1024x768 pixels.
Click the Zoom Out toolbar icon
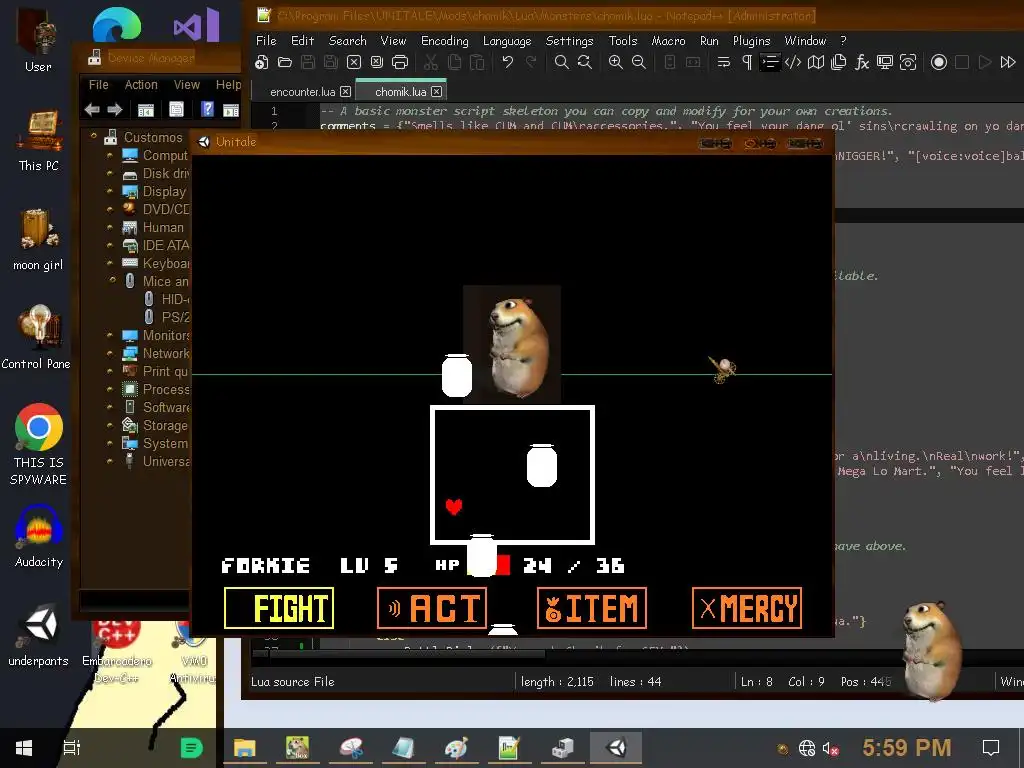coord(639,62)
